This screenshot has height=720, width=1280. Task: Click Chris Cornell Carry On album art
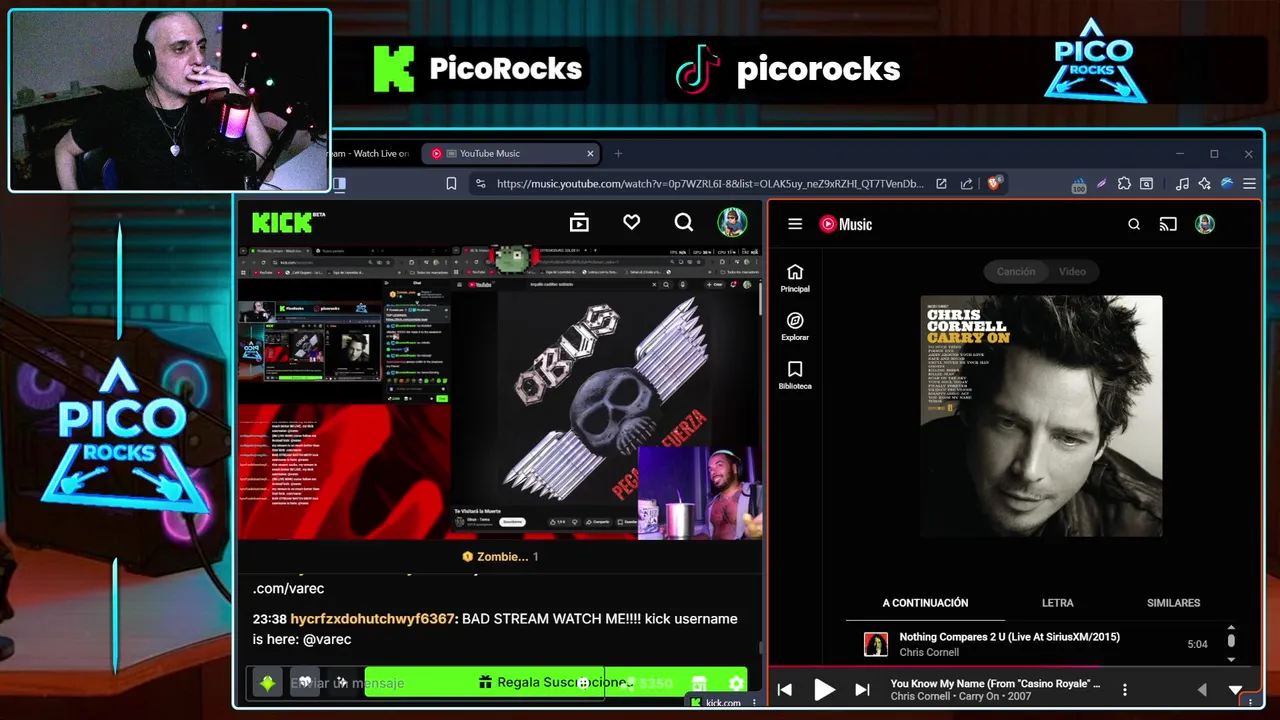[x=1041, y=416]
